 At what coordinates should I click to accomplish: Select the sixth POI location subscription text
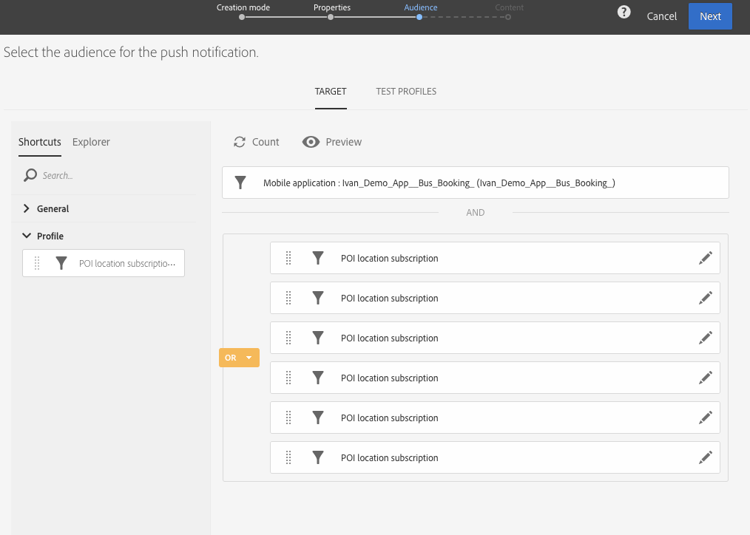389,458
